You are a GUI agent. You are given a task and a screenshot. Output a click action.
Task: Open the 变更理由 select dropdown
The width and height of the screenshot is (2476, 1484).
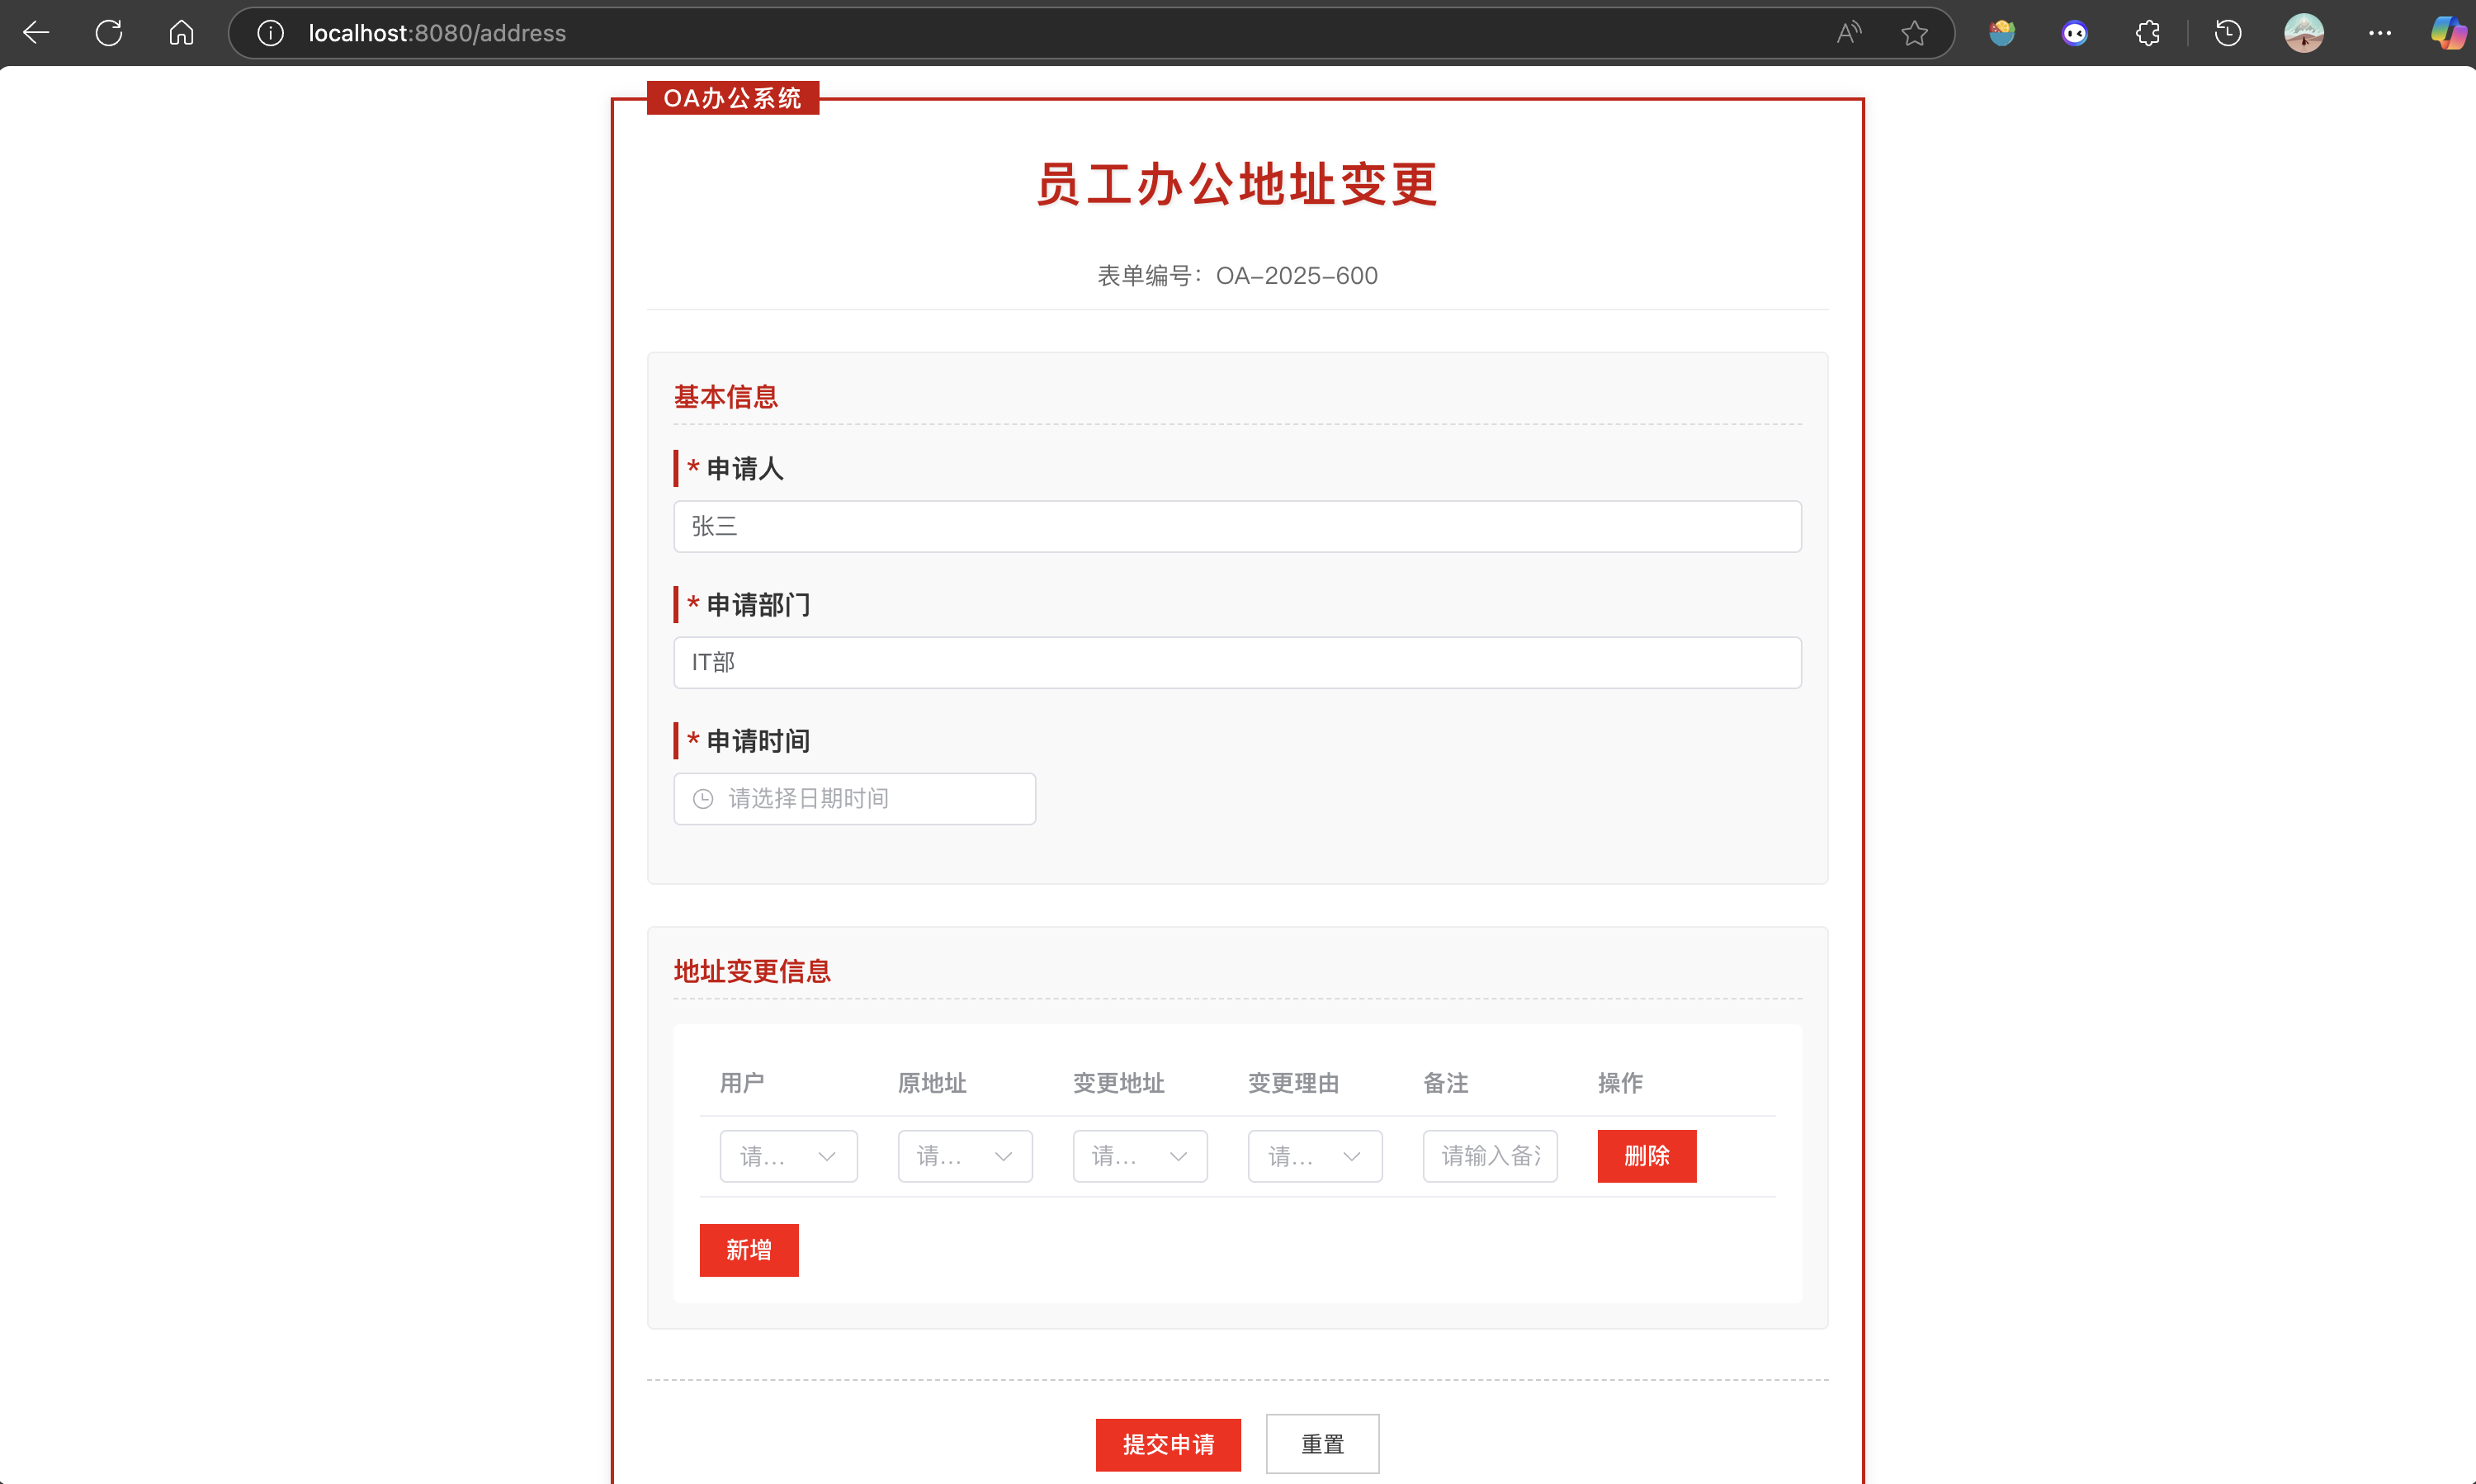click(x=1314, y=1156)
